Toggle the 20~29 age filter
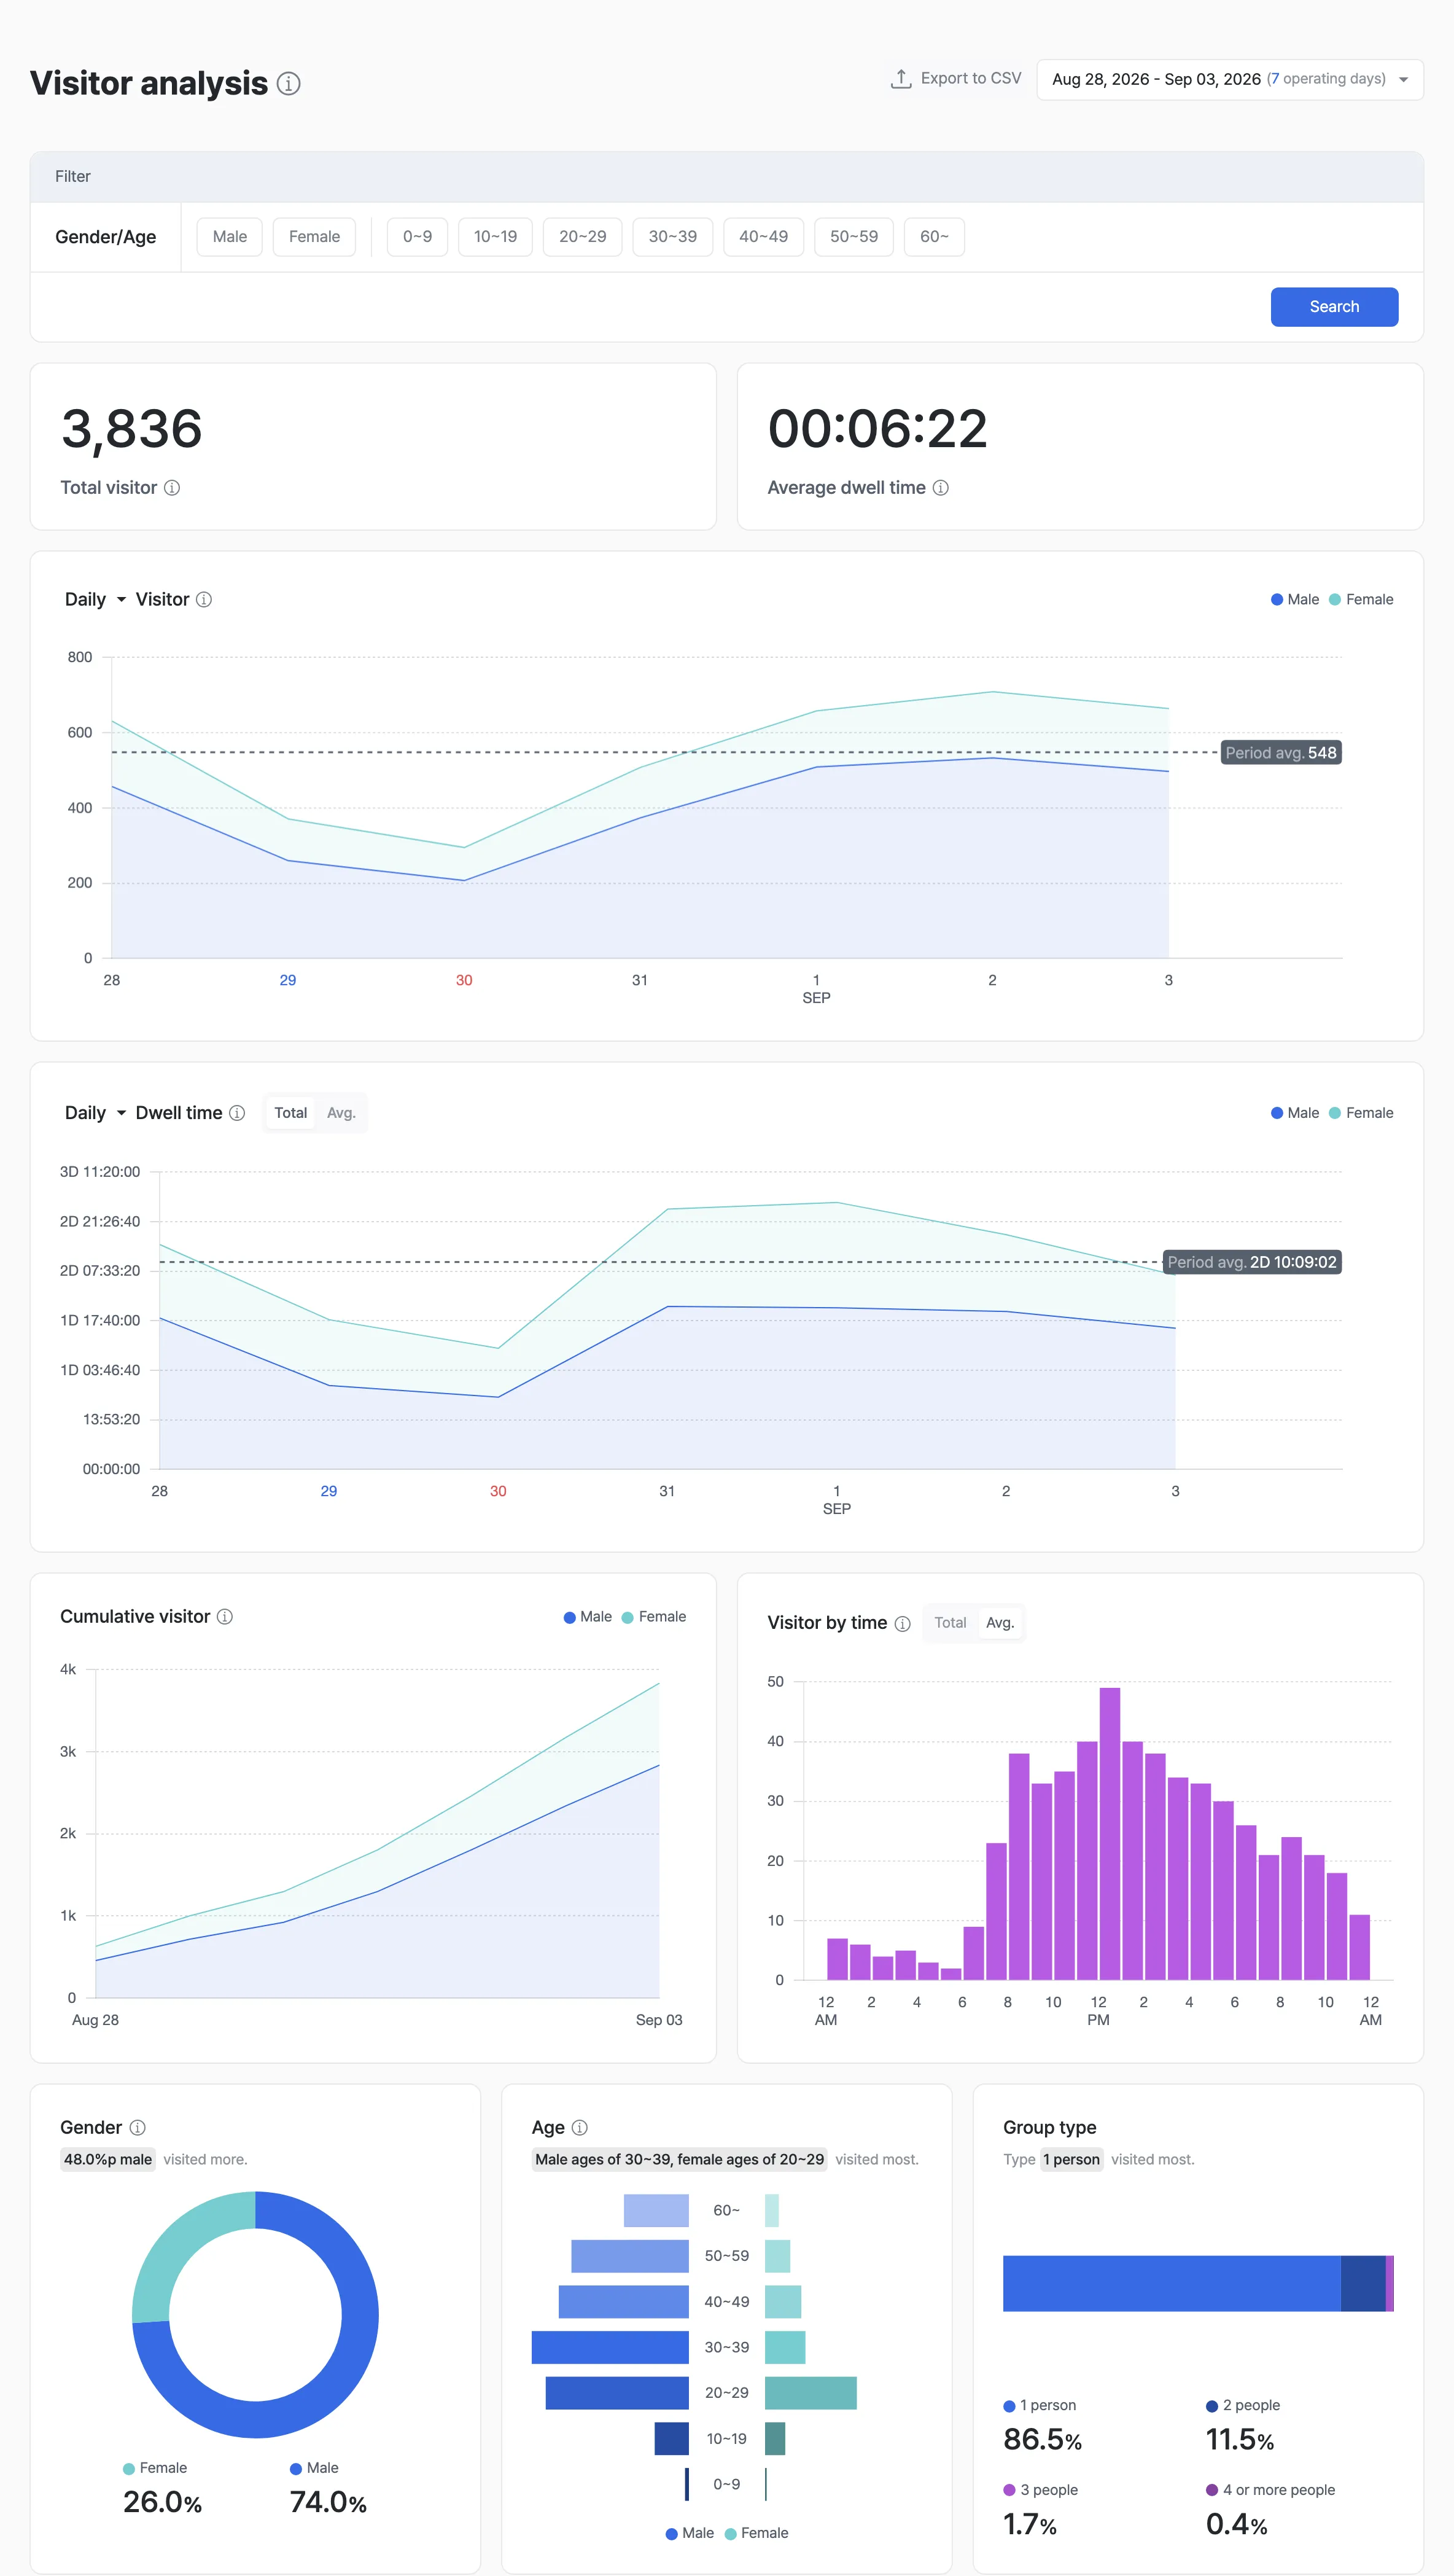The image size is (1454, 2576). point(583,237)
